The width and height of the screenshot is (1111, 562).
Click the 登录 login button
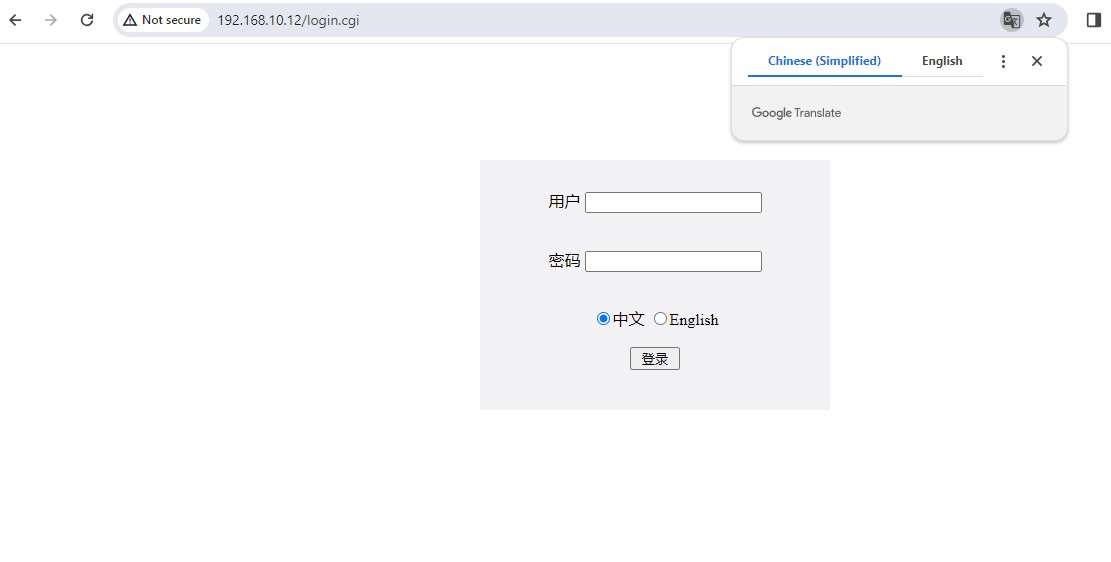click(x=655, y=359)
